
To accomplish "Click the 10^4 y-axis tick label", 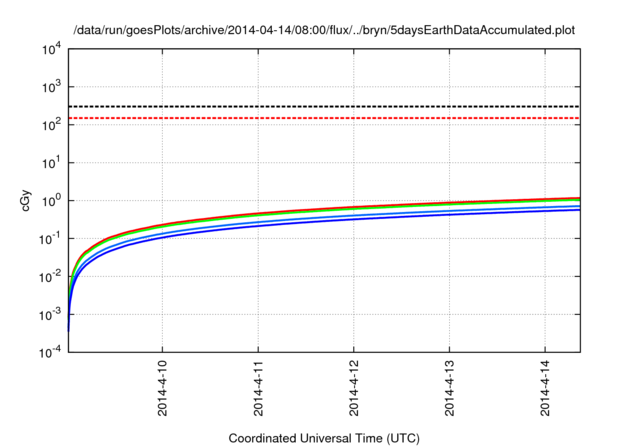I will coord(50,49).
